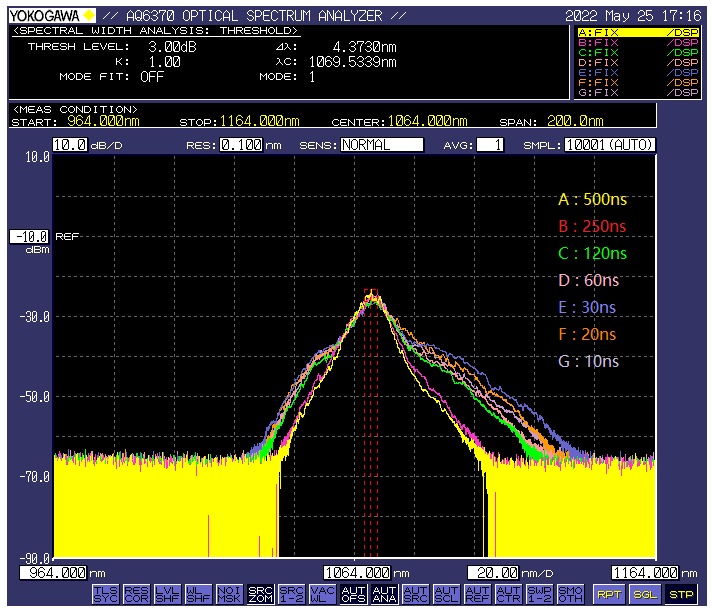Click the AUT ANA auto analysis icon
The height and width of the screenshot is (611, 712).
tap(384, 593)
